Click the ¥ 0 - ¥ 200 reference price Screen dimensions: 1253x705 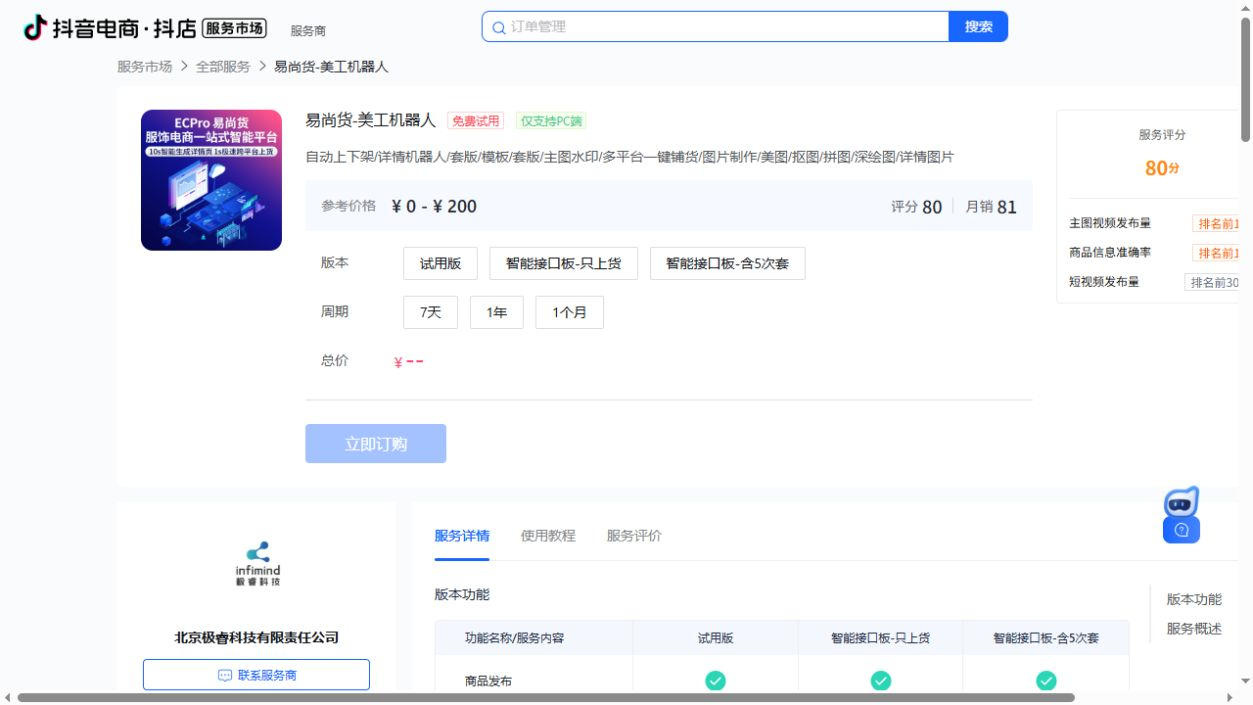434,207
